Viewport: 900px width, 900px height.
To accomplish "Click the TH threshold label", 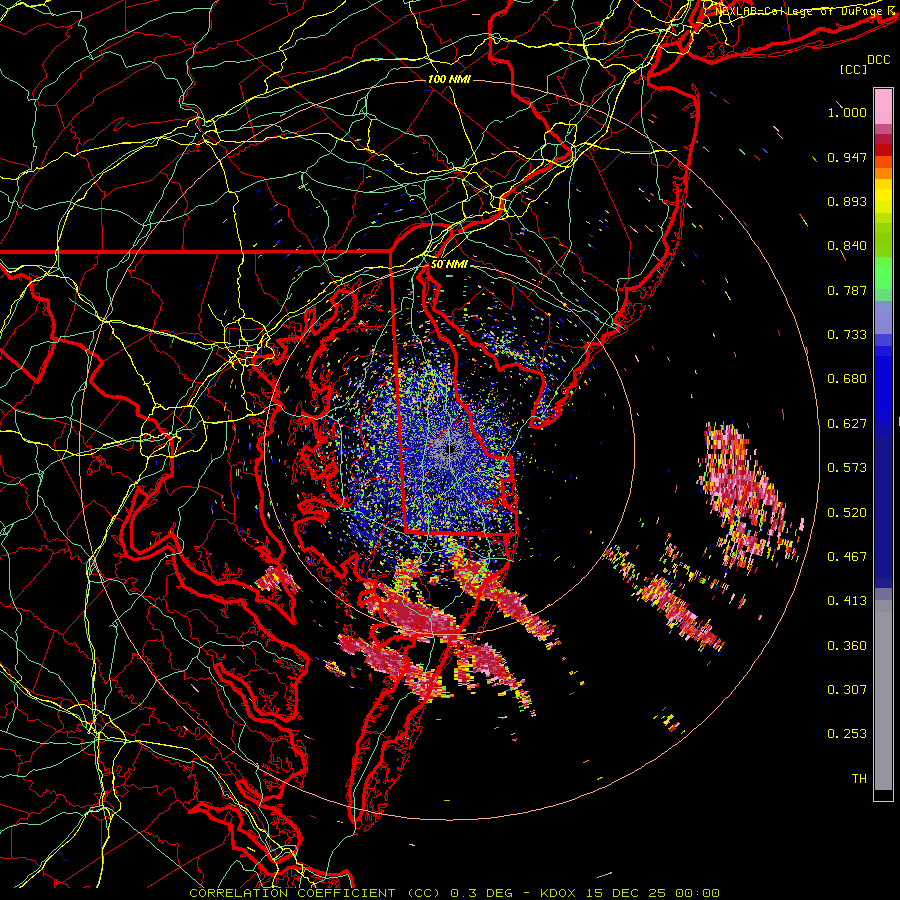I will (859, 779).
